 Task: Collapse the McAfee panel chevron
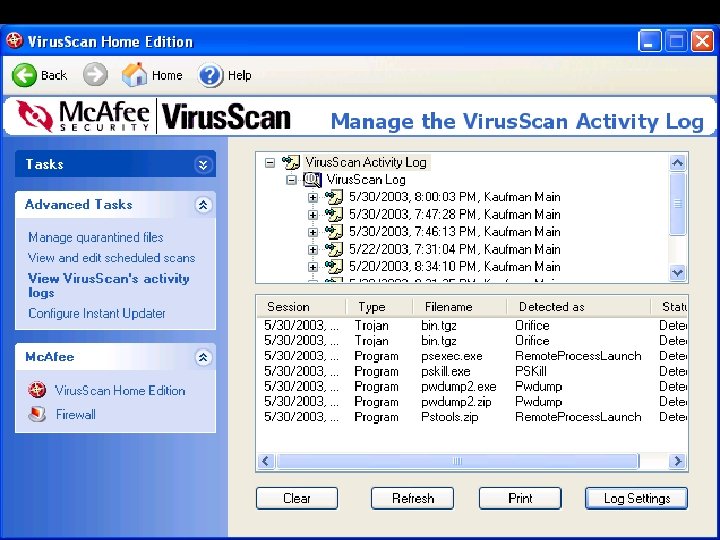coord(203,357)
